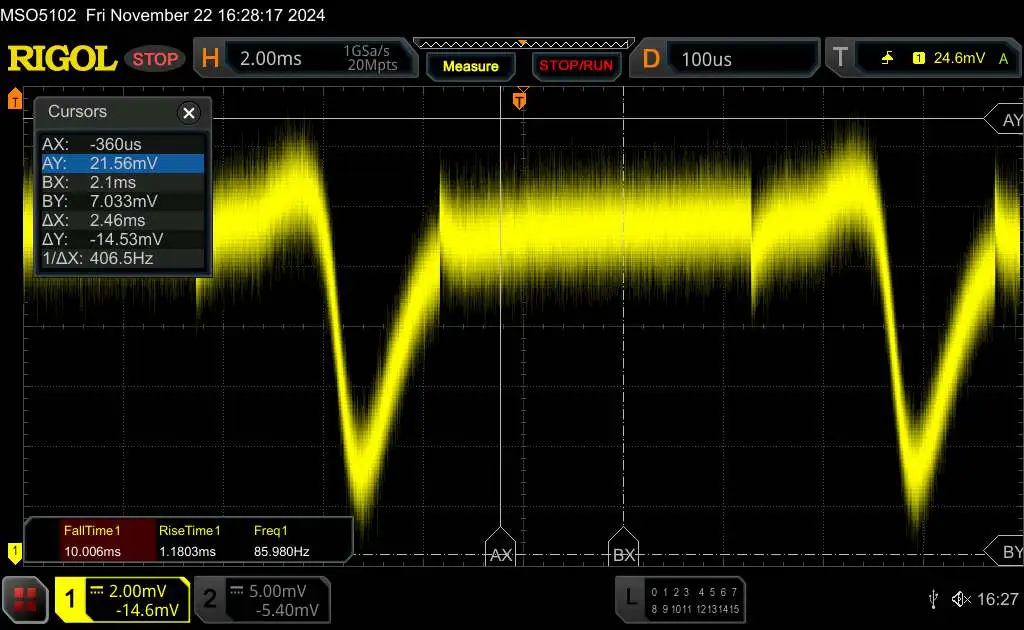Click the 1/ΔX: 406.5Hz readout

click(123, 258)
